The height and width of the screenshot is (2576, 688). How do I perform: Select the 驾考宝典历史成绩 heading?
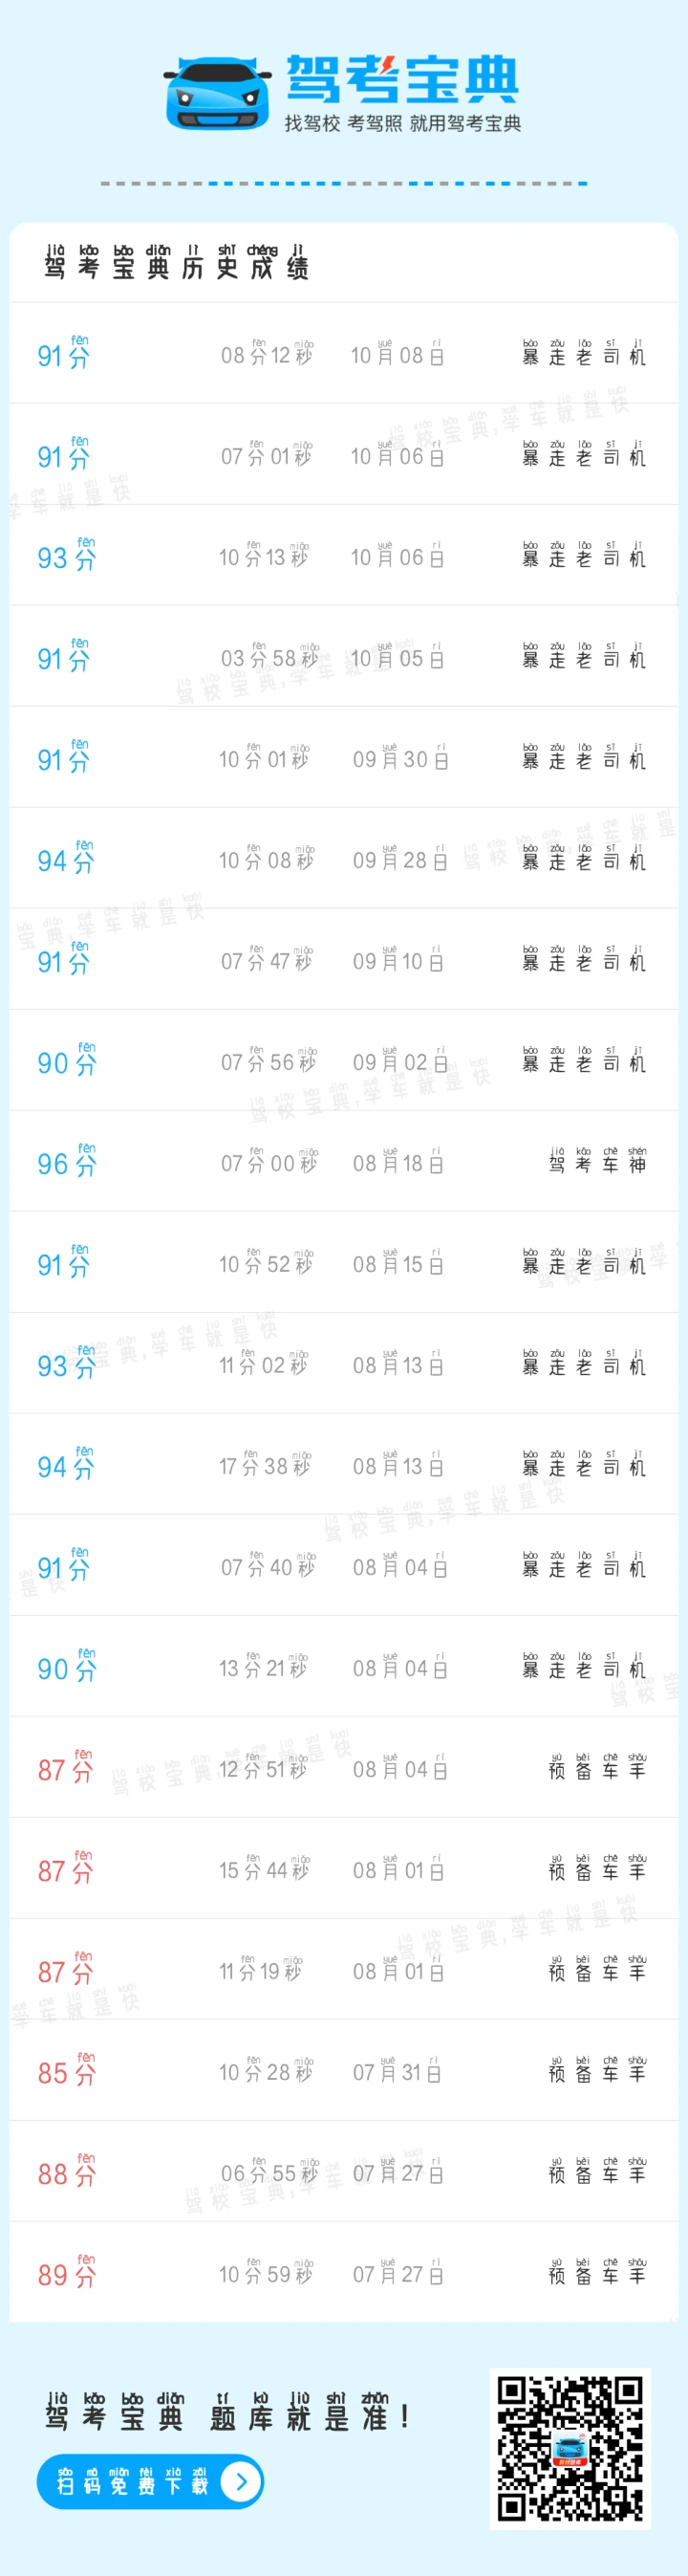coord(176,265)
